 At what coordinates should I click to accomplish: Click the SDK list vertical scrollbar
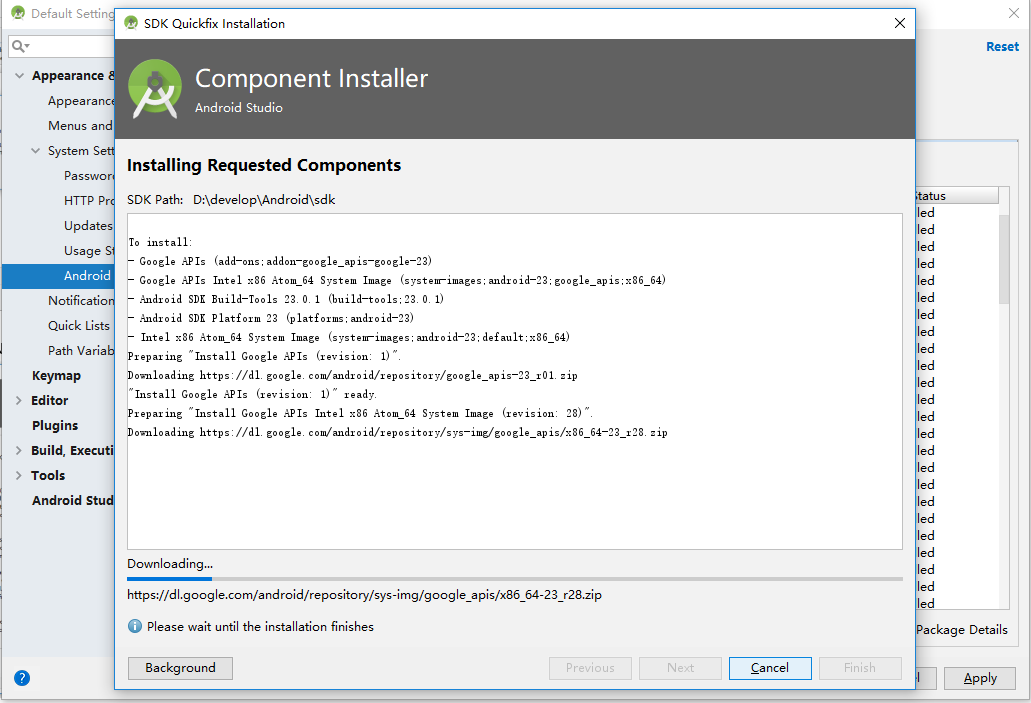click(x=1004, y=260)
